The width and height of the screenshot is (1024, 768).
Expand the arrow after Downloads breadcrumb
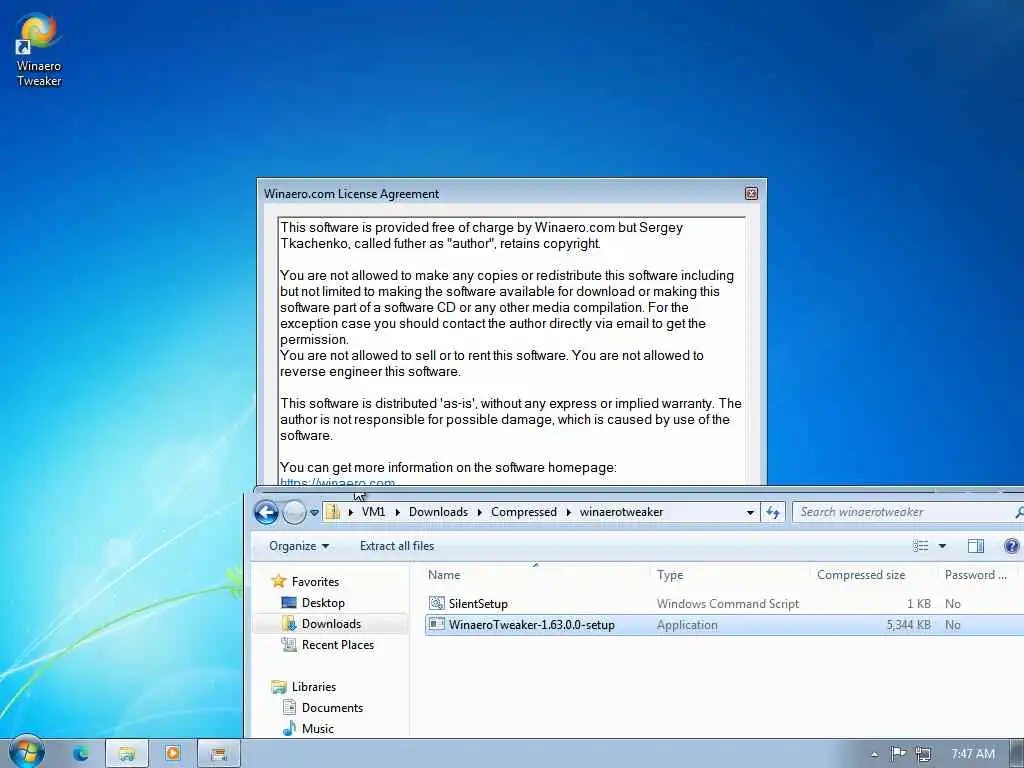pos(480,512)
